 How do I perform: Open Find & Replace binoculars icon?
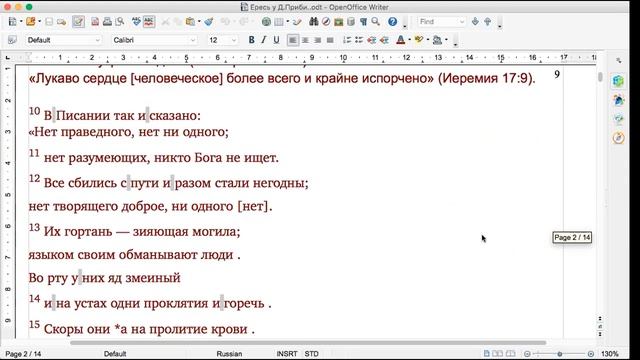[313, 22]
